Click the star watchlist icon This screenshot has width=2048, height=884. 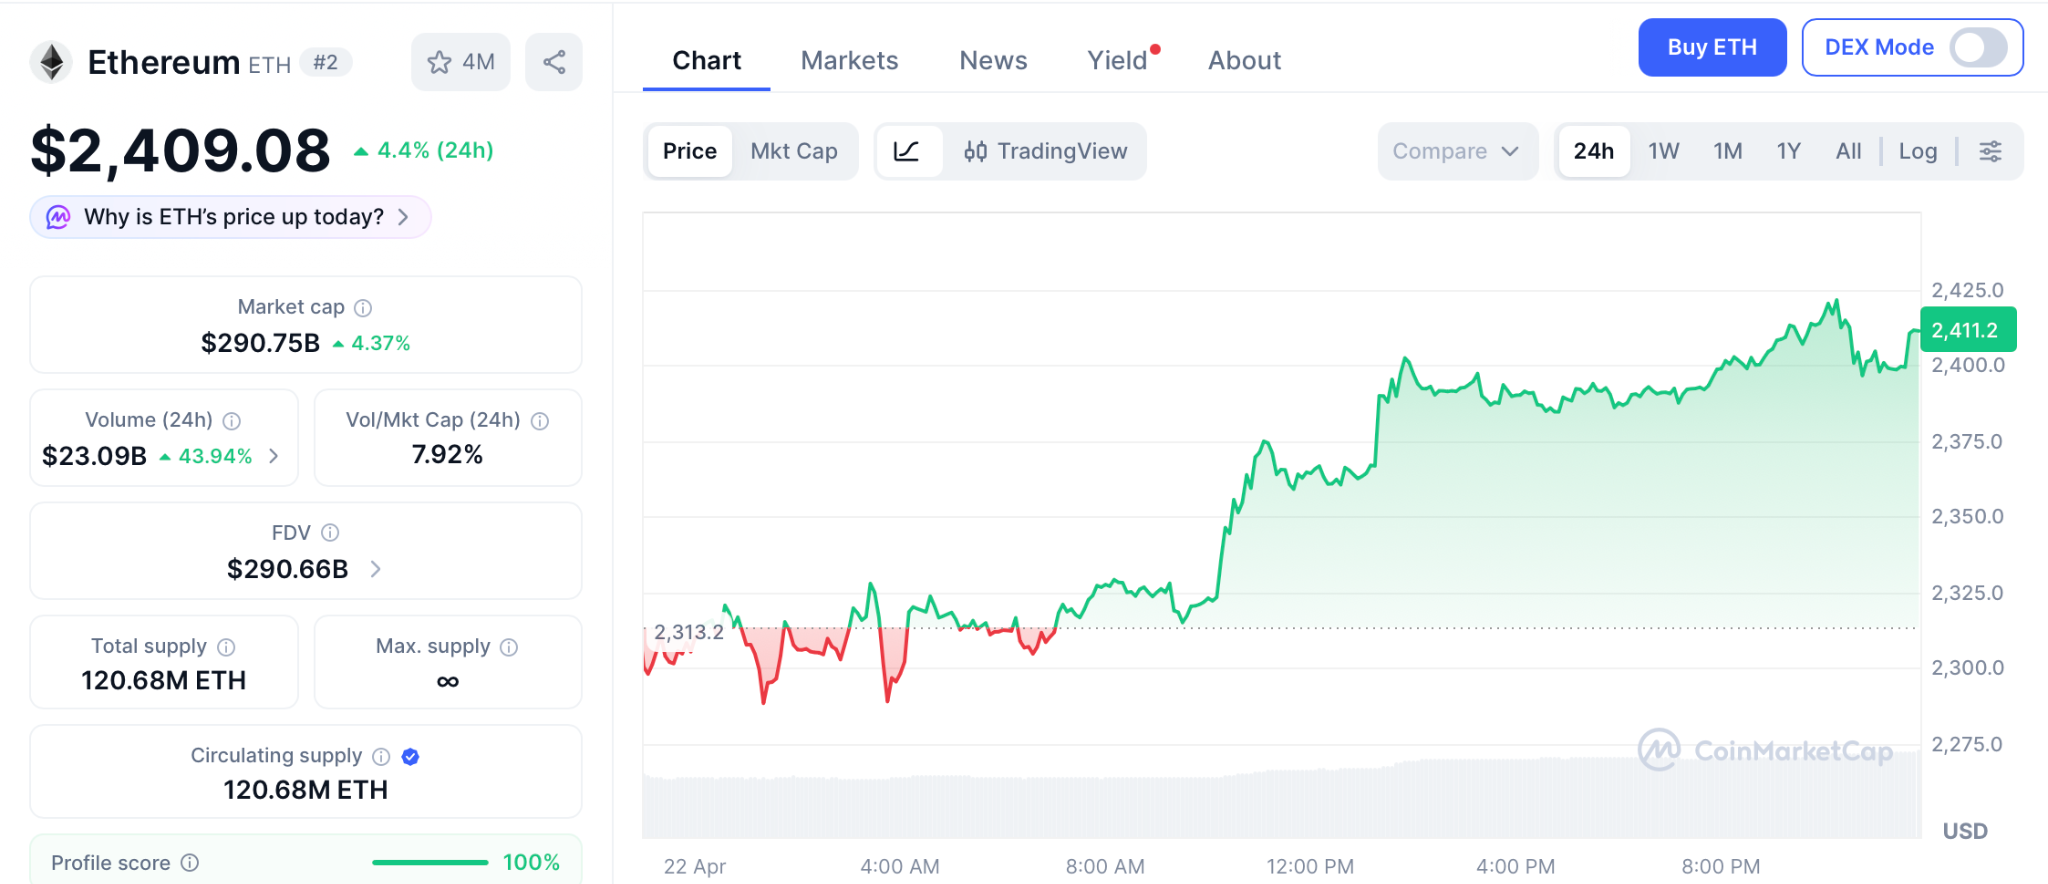pos(440,63)
